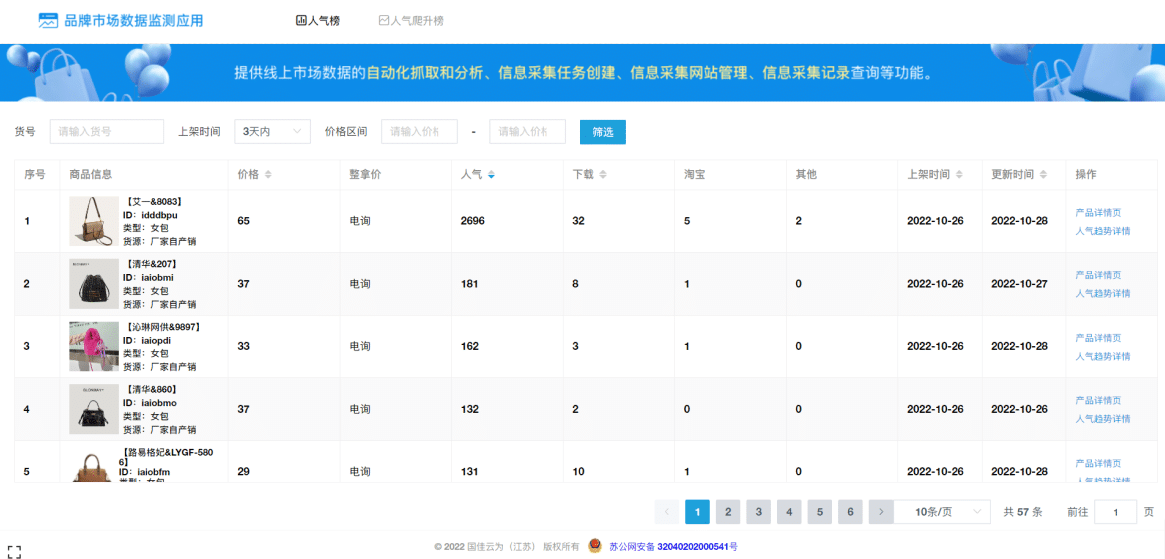Sort by 下载 column sort icon
Screen dimensions: 1165x559
point(603,175)
